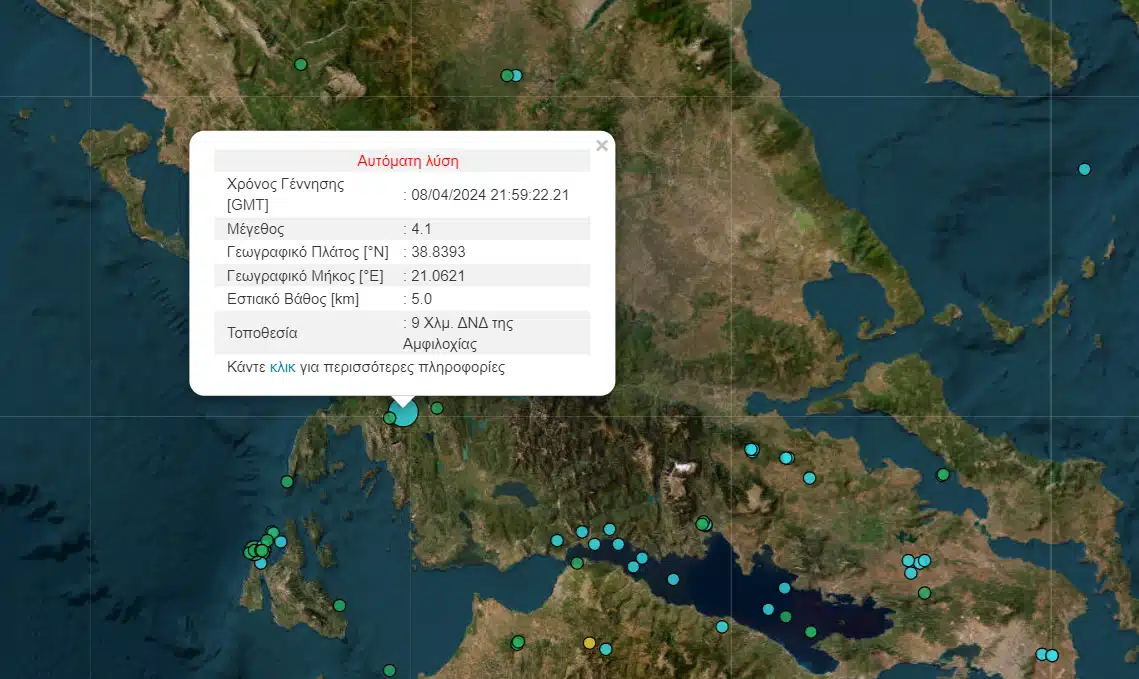Select the green marker on Lefkada island
1139x679 pixels.
[287, 482]
